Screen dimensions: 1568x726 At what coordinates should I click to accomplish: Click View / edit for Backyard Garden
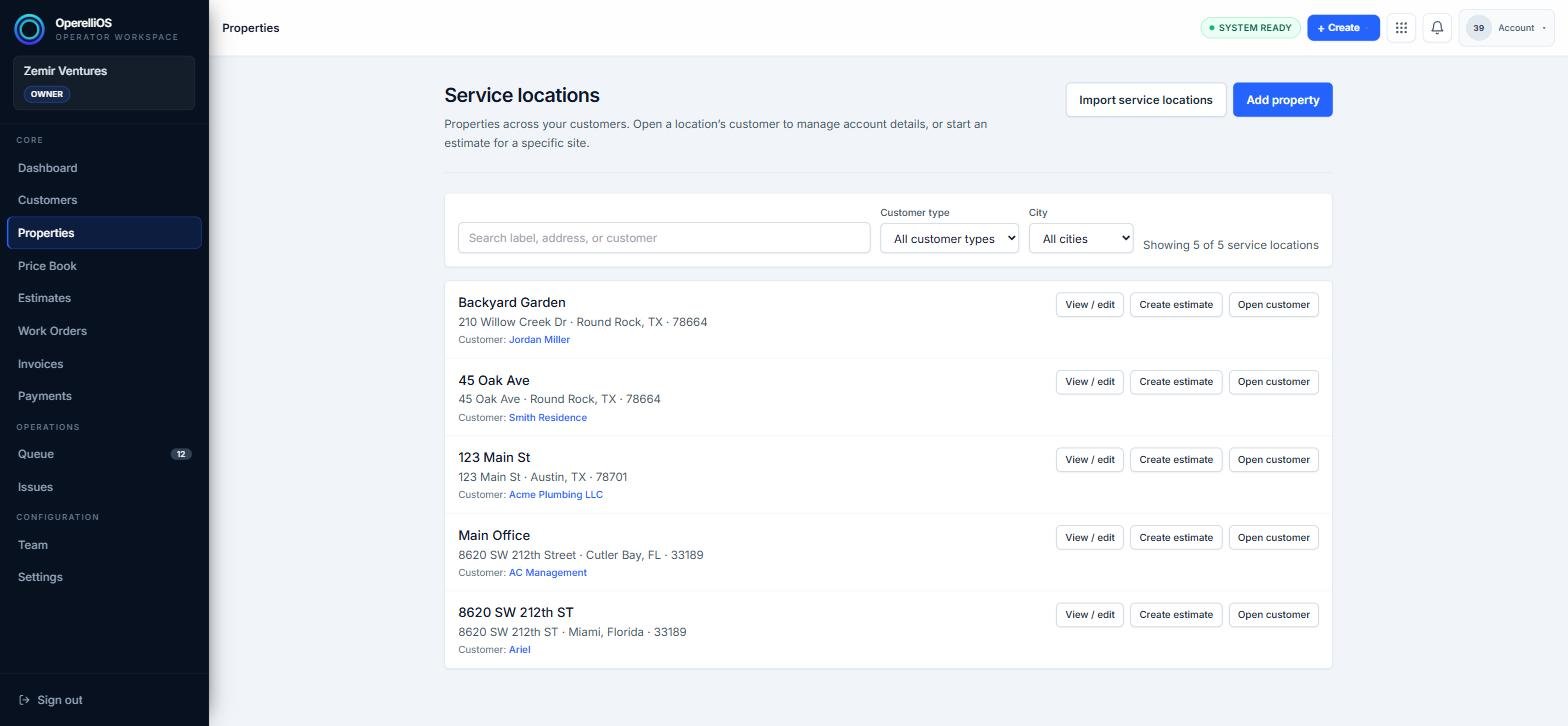click(1090, 305)
